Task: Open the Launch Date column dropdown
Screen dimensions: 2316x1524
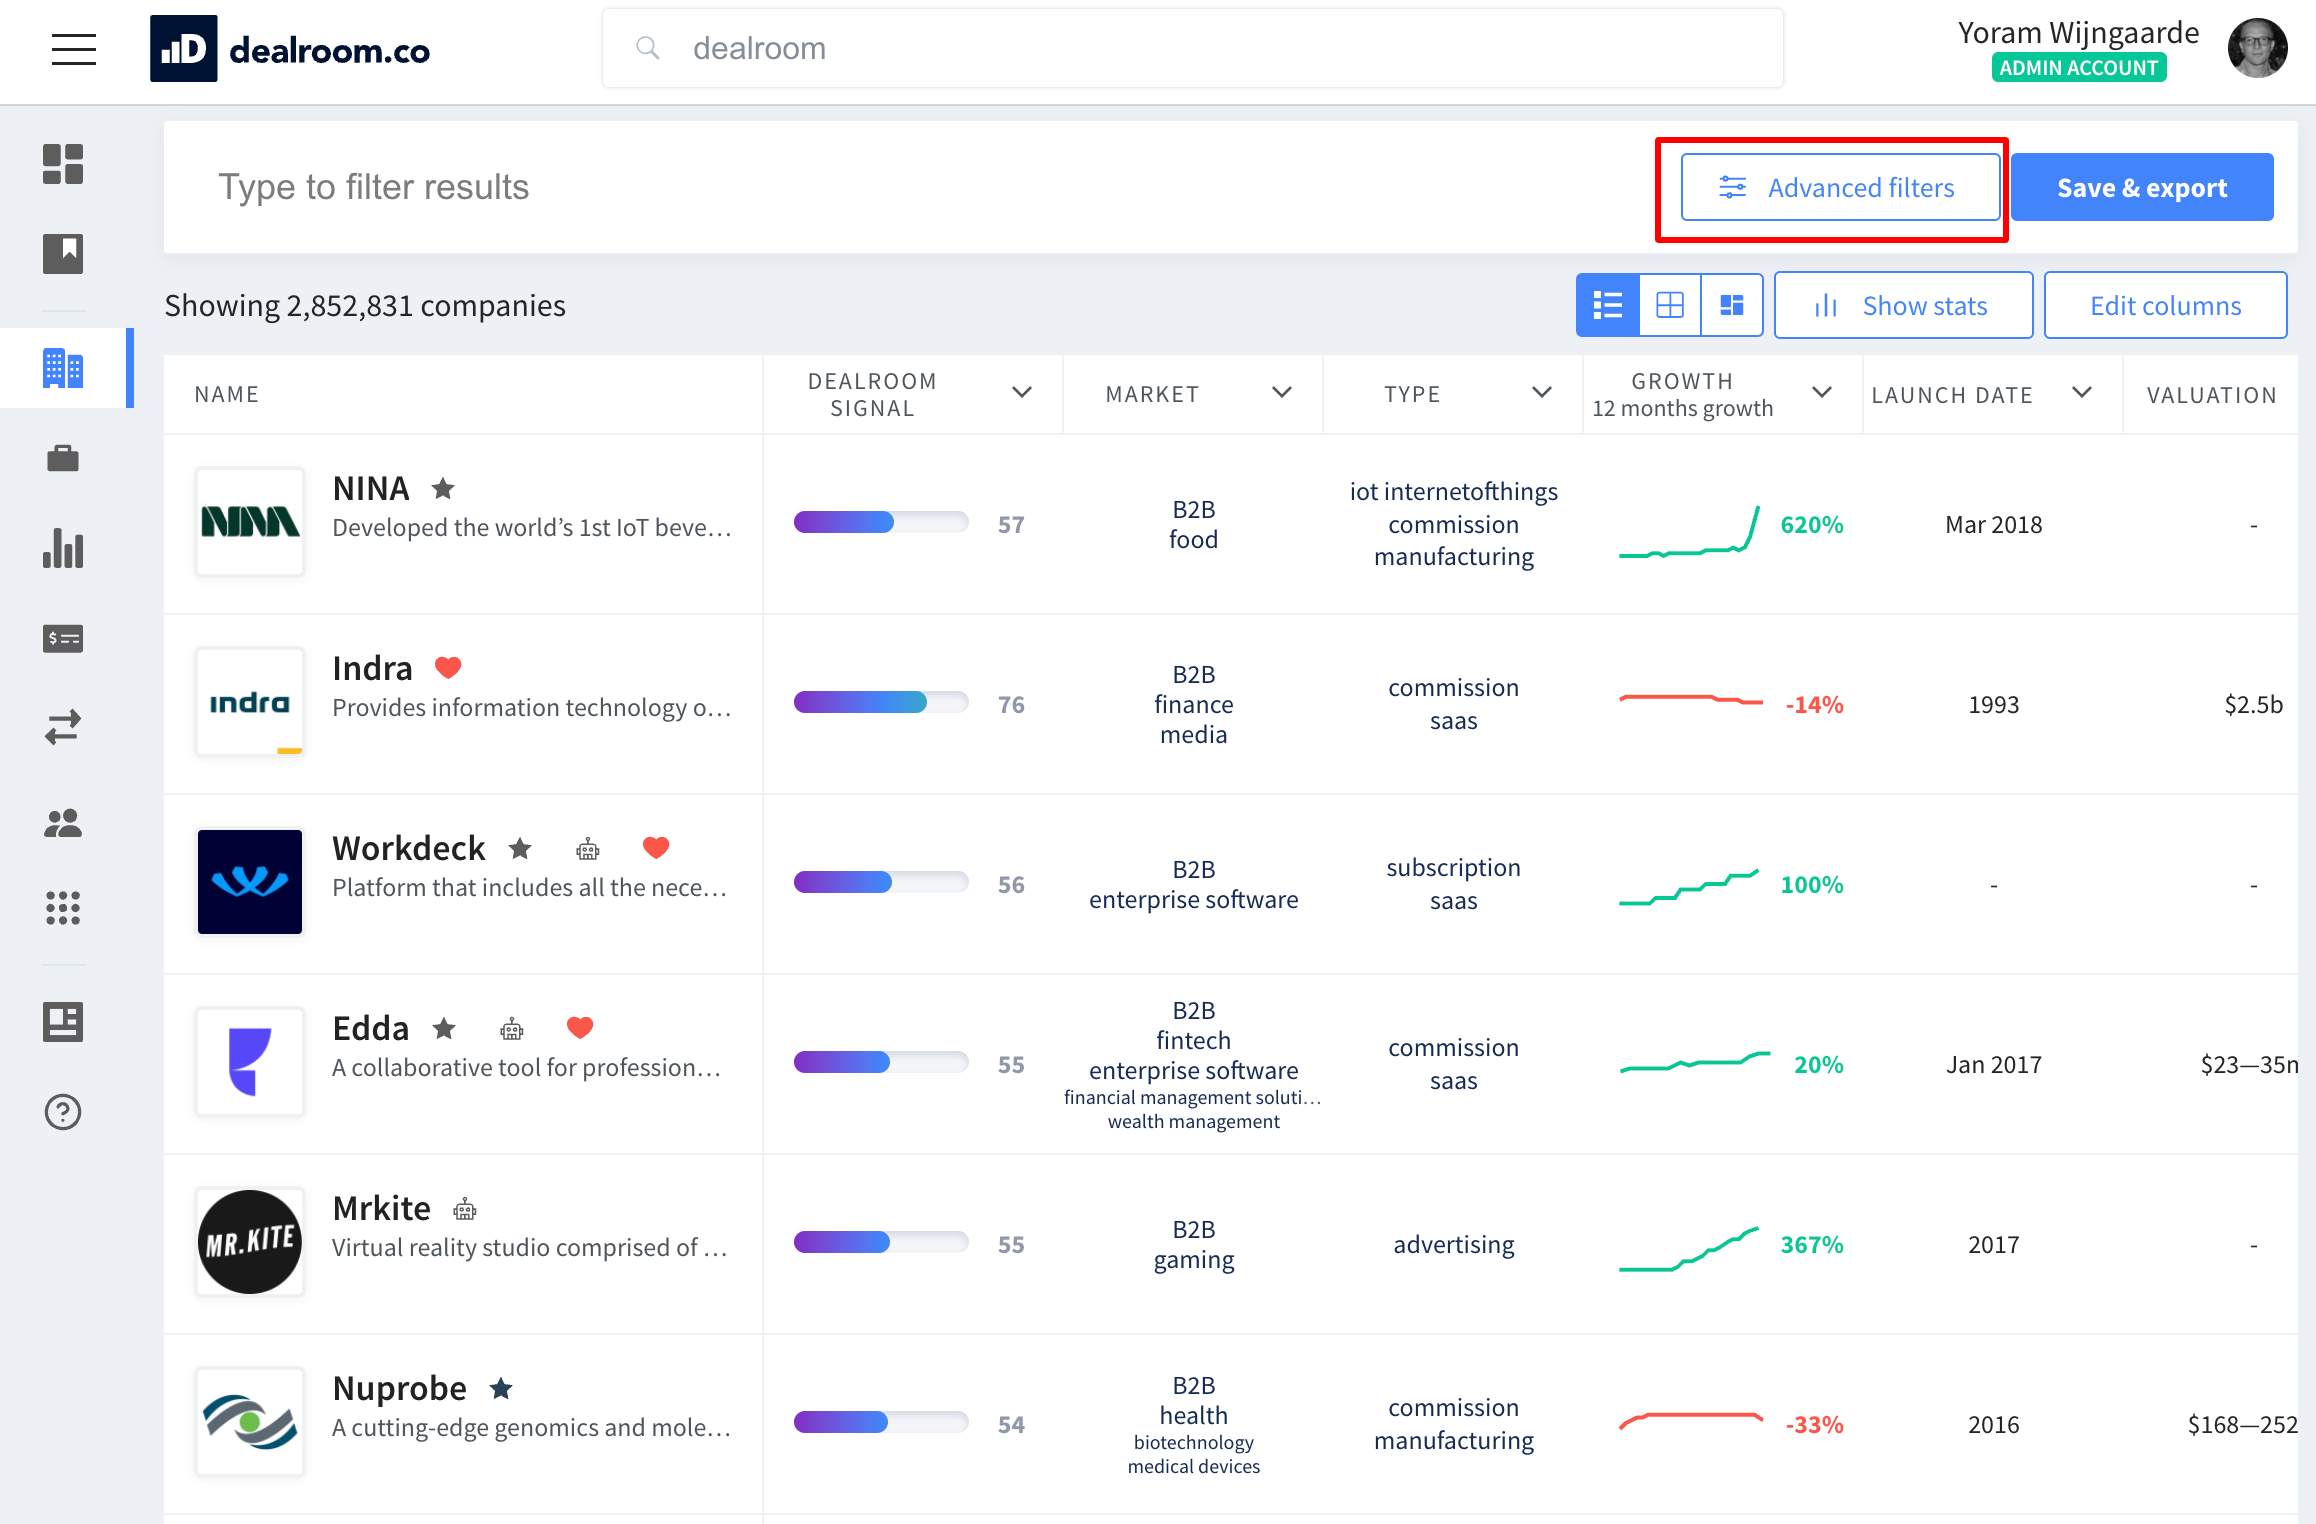Action: [2081, 393]
